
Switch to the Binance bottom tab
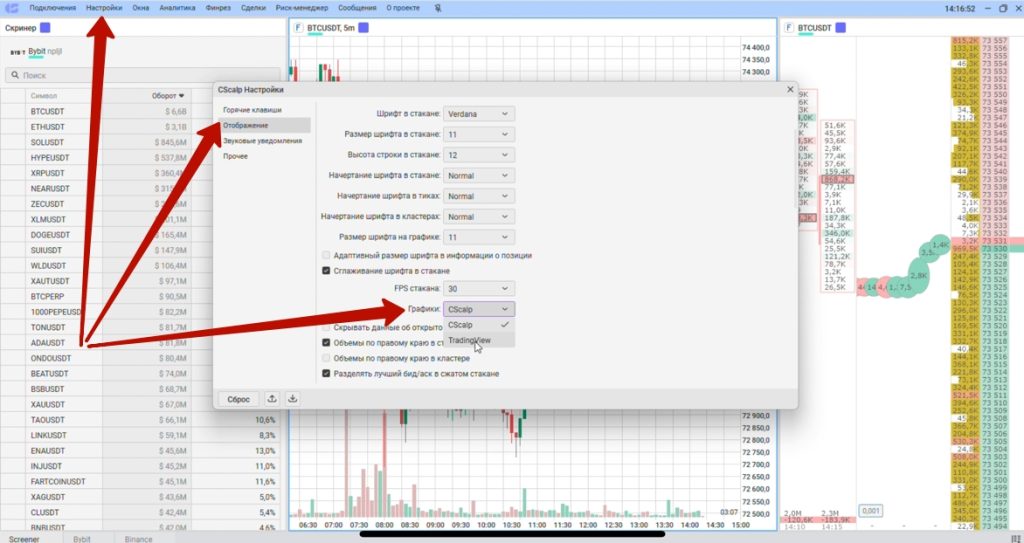[138, 539]
